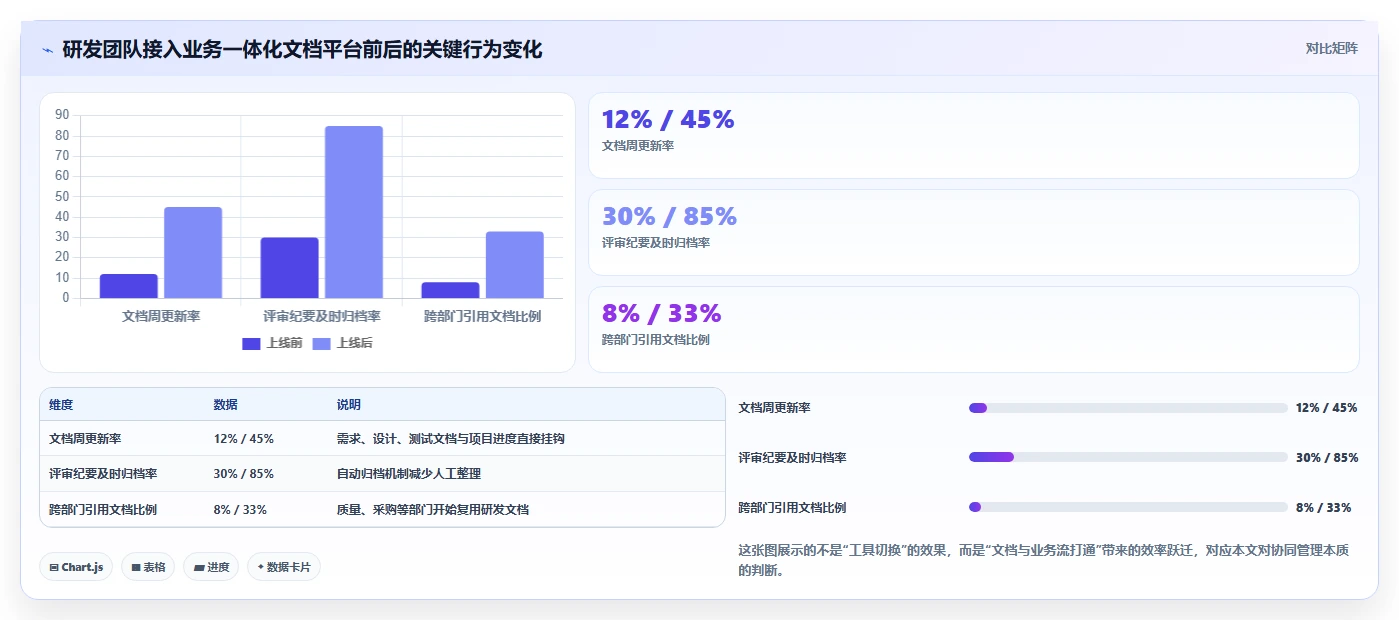This screenshot has height=620, width=1399.
Task: Click the 上线后 bar for 跨部门引用文档比例
Action: click(515, 265)
